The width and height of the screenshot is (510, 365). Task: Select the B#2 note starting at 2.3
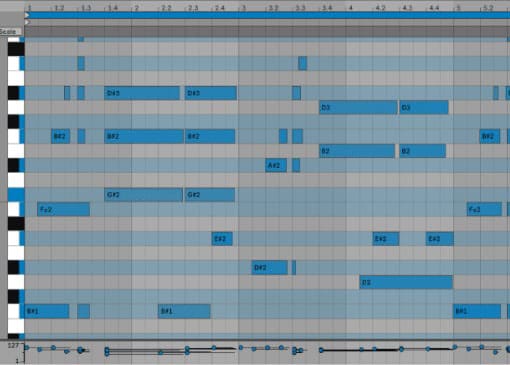(x=210, y=136)
